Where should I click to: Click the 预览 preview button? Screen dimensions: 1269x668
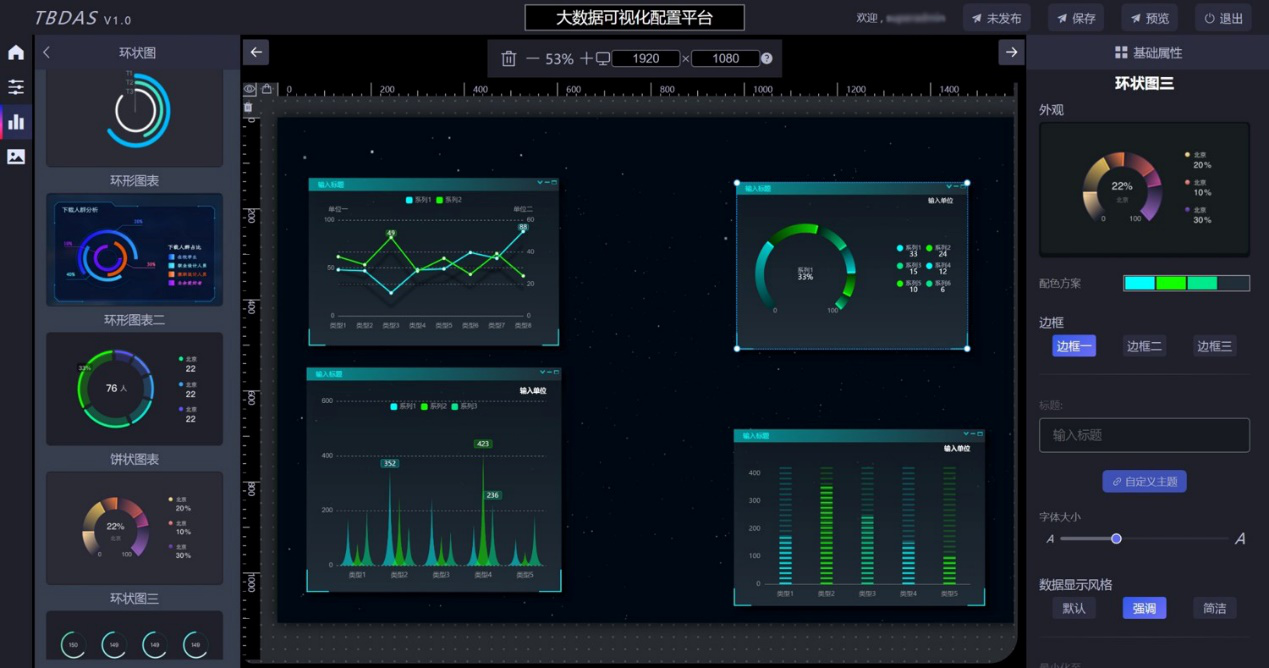click(1149, 18)
